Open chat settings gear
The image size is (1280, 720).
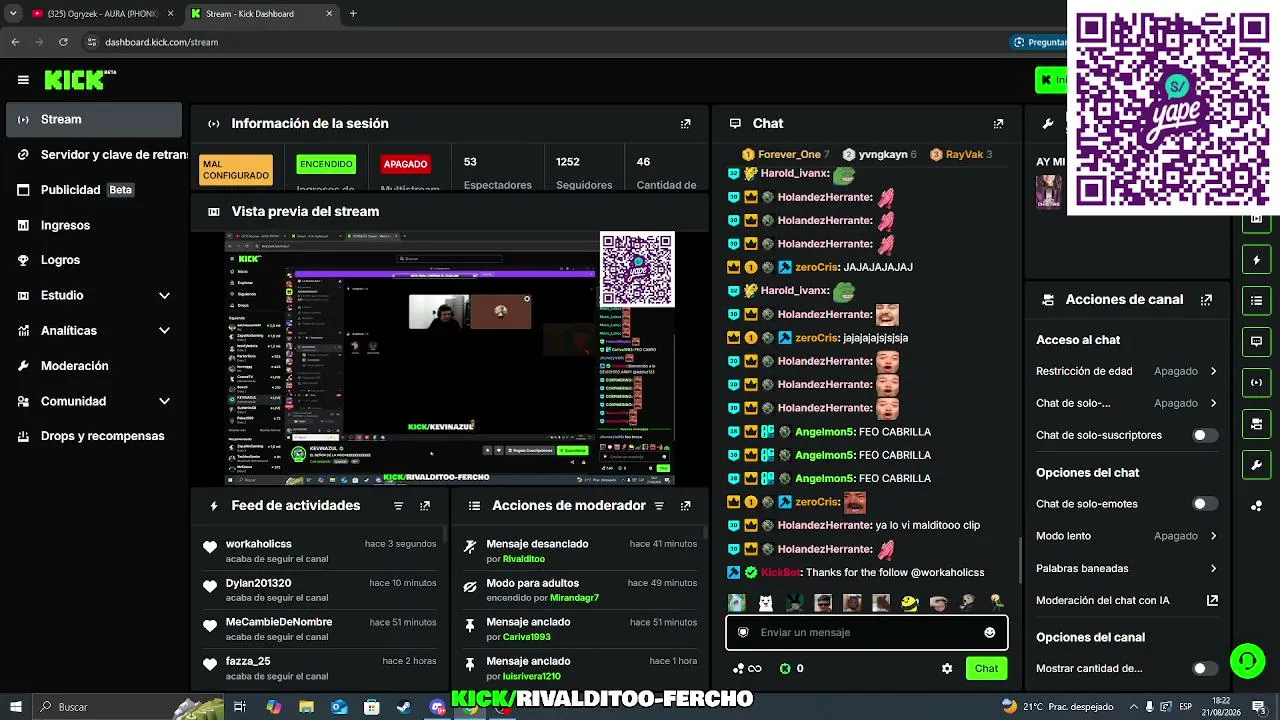pyautogui.click(x=947, y=669)
